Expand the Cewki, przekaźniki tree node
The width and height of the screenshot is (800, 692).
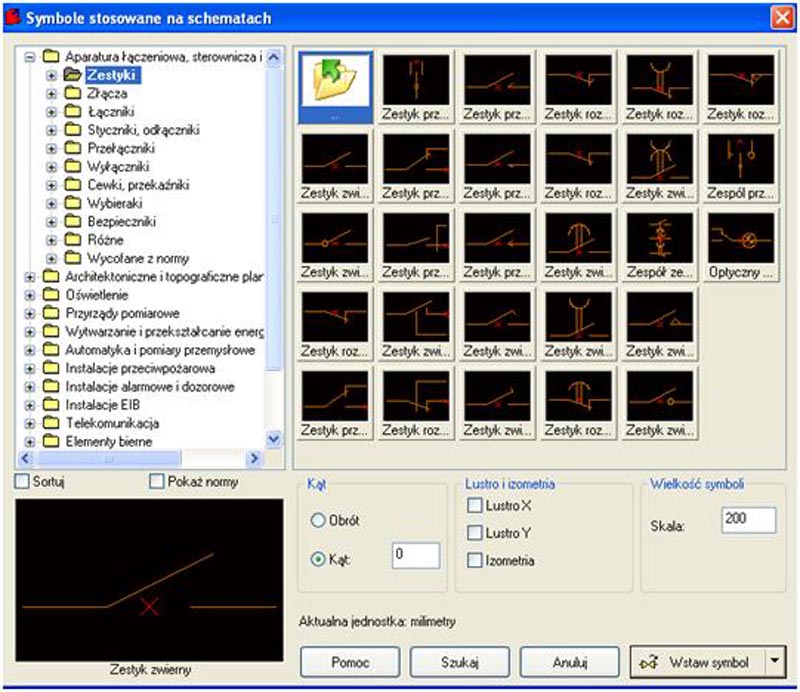pos(51,185)
